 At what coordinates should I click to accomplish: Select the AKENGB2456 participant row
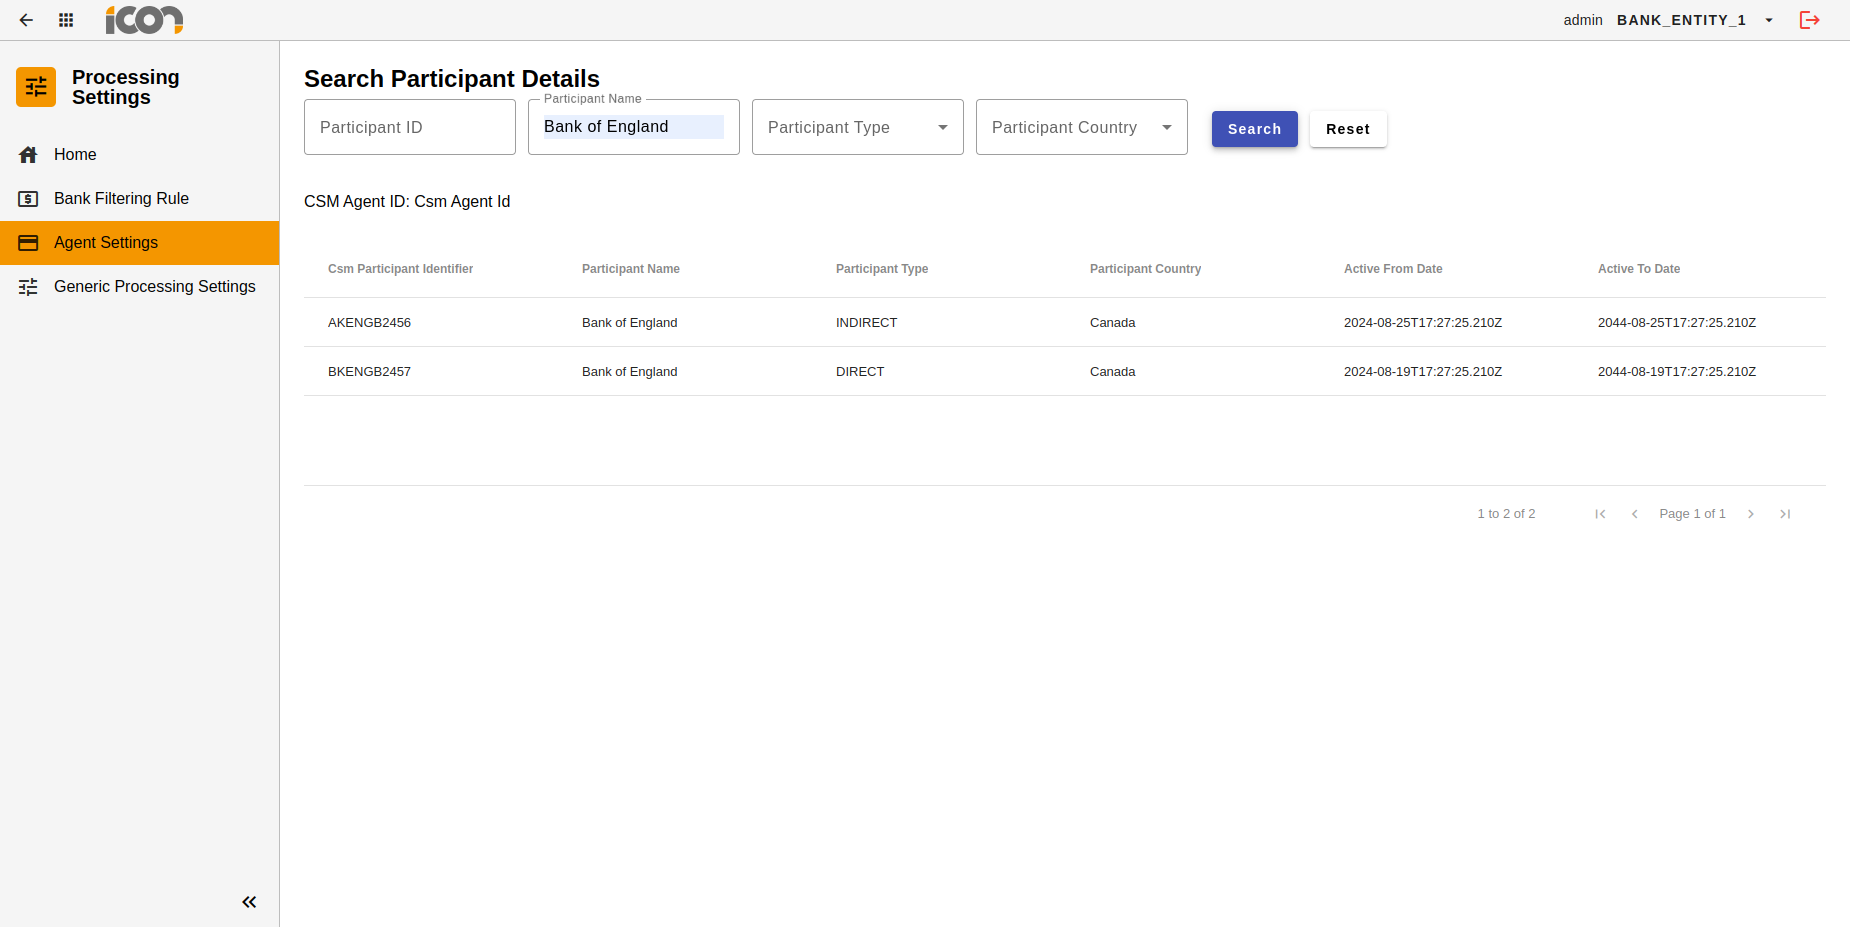(369, 322)
